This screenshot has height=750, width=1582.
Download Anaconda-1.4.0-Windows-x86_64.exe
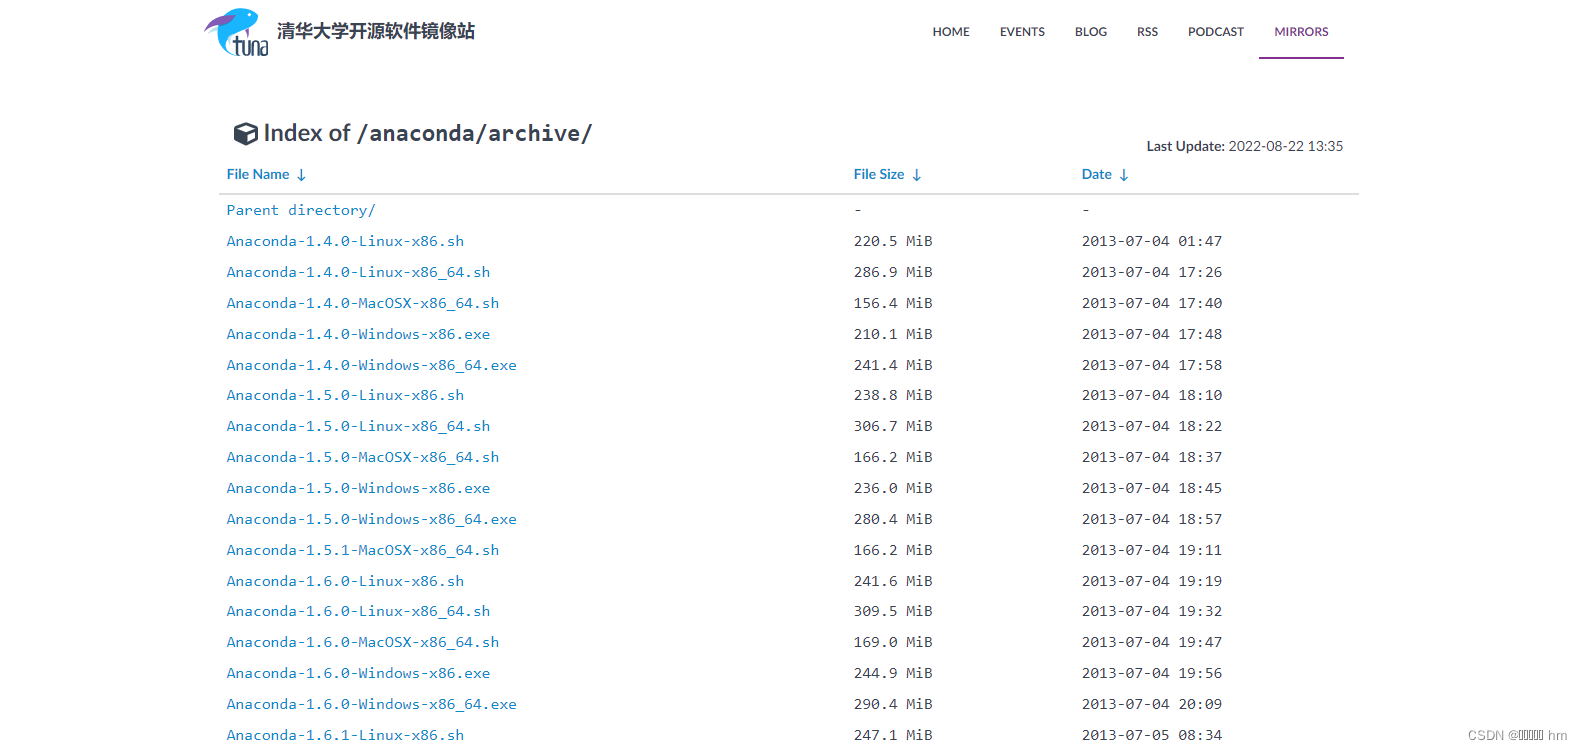(372, 365)
